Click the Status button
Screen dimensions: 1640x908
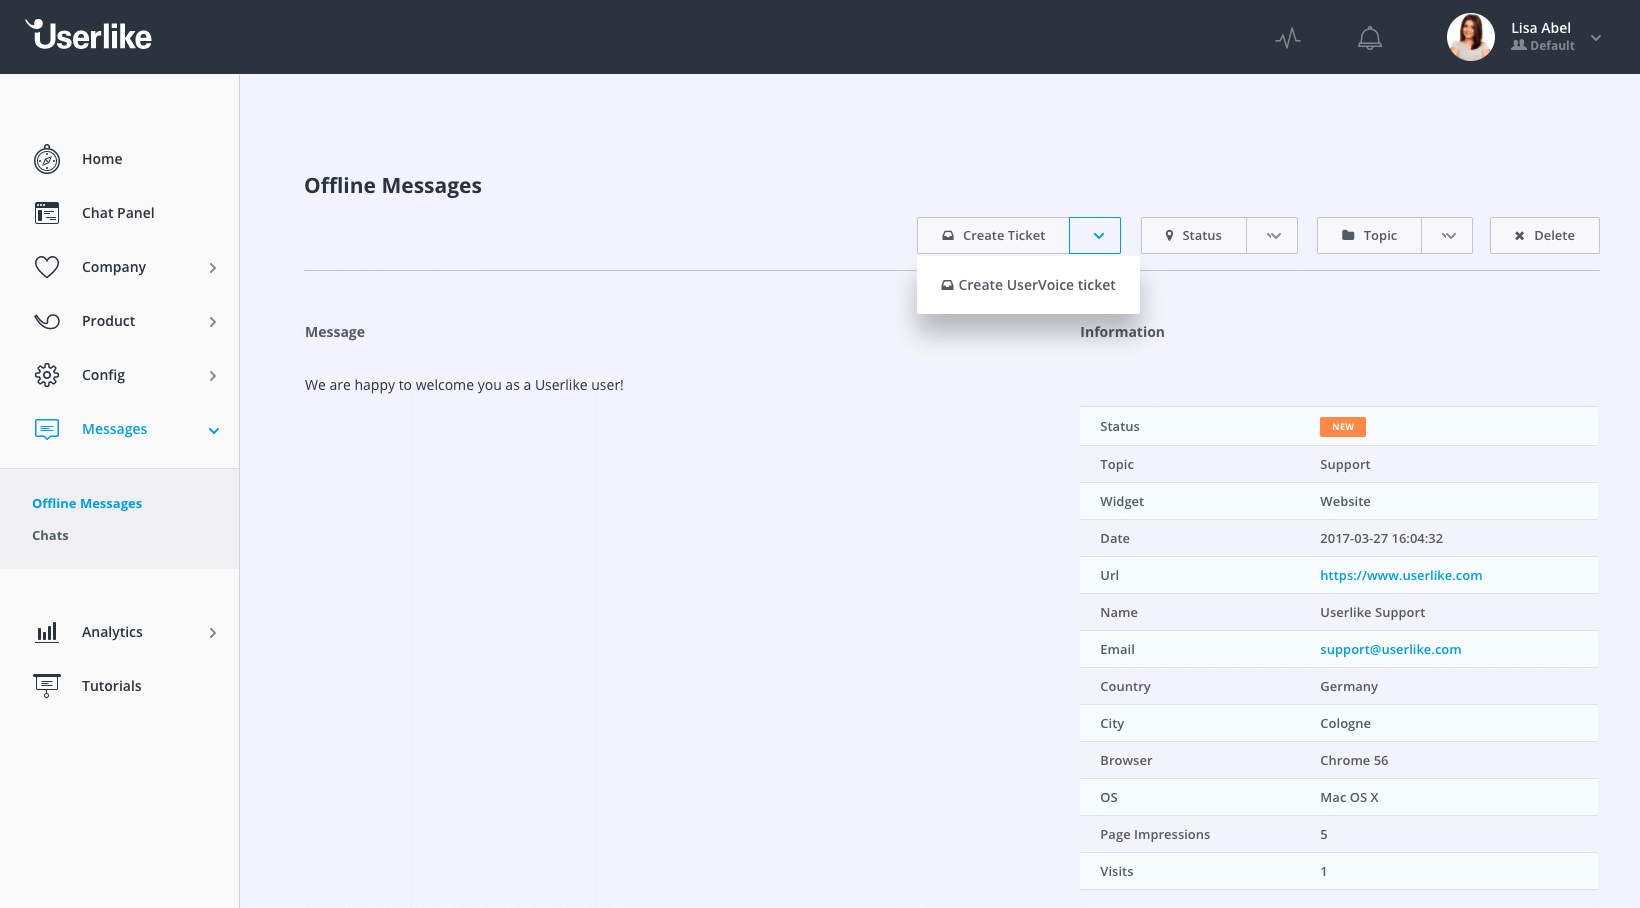coord(1194,235)
